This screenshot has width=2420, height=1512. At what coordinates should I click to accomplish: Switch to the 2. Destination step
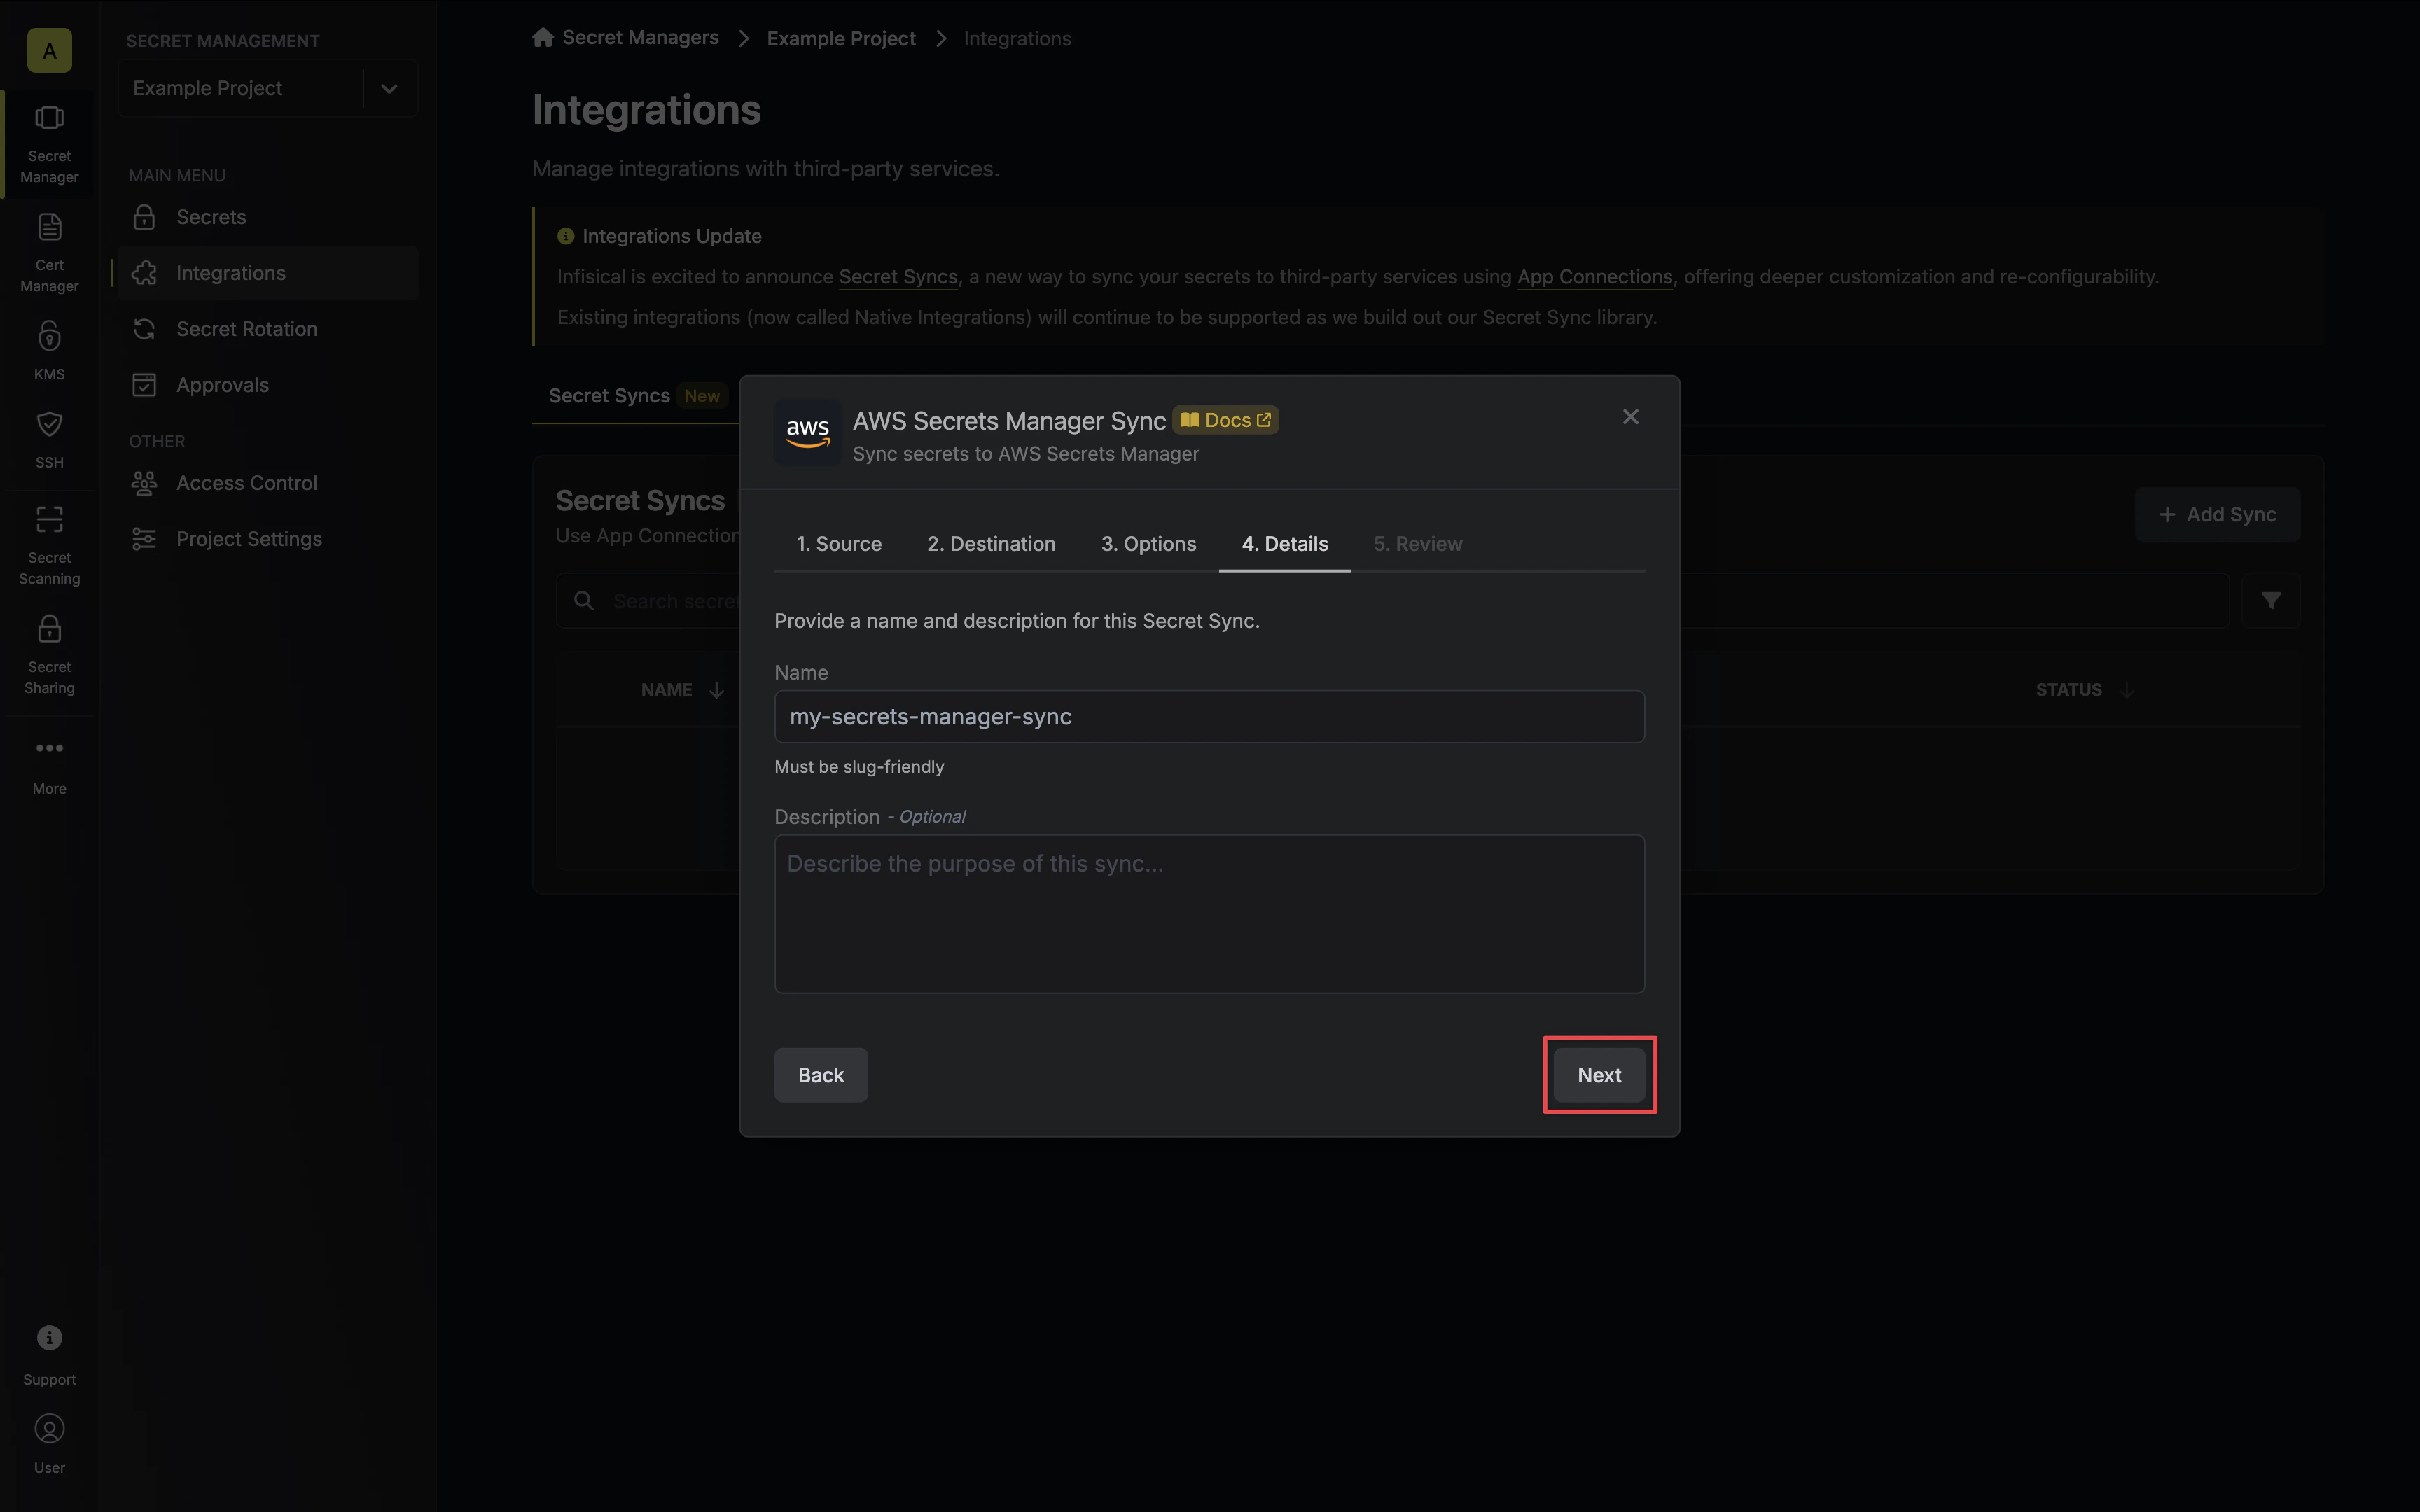tap(991, 544)
